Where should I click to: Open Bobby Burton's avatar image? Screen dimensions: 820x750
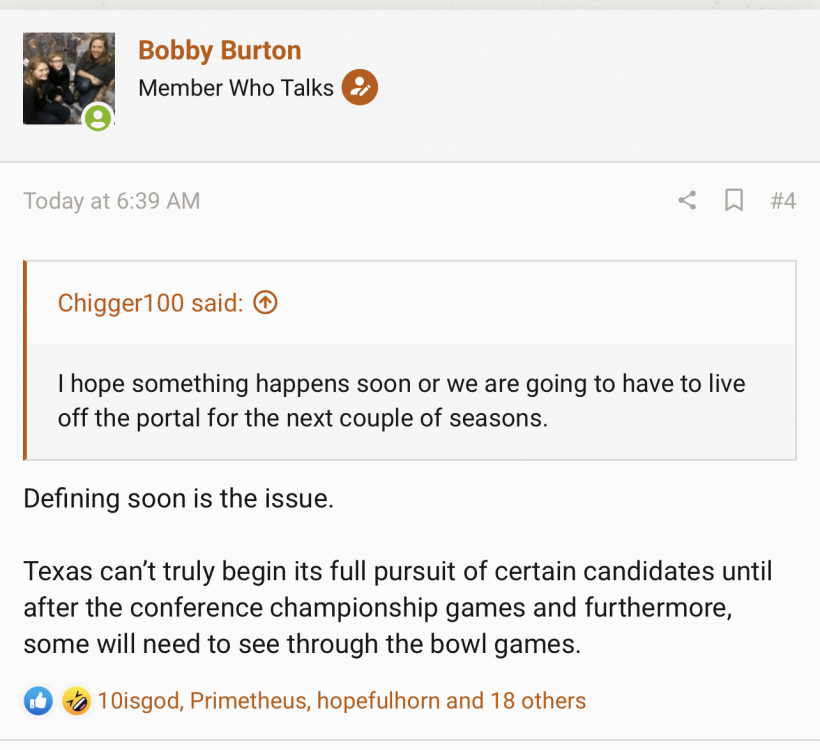click(68, 78)
